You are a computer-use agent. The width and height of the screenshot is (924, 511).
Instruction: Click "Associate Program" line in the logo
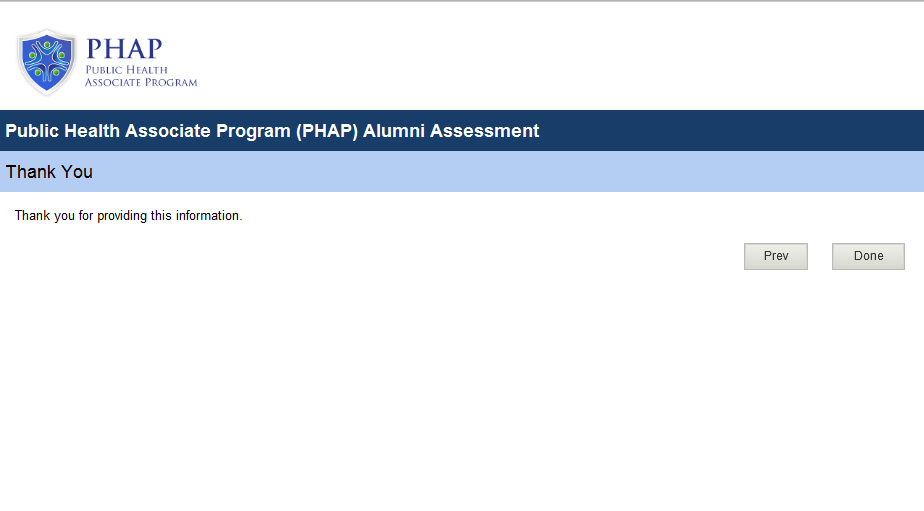(x=141, y=83)
